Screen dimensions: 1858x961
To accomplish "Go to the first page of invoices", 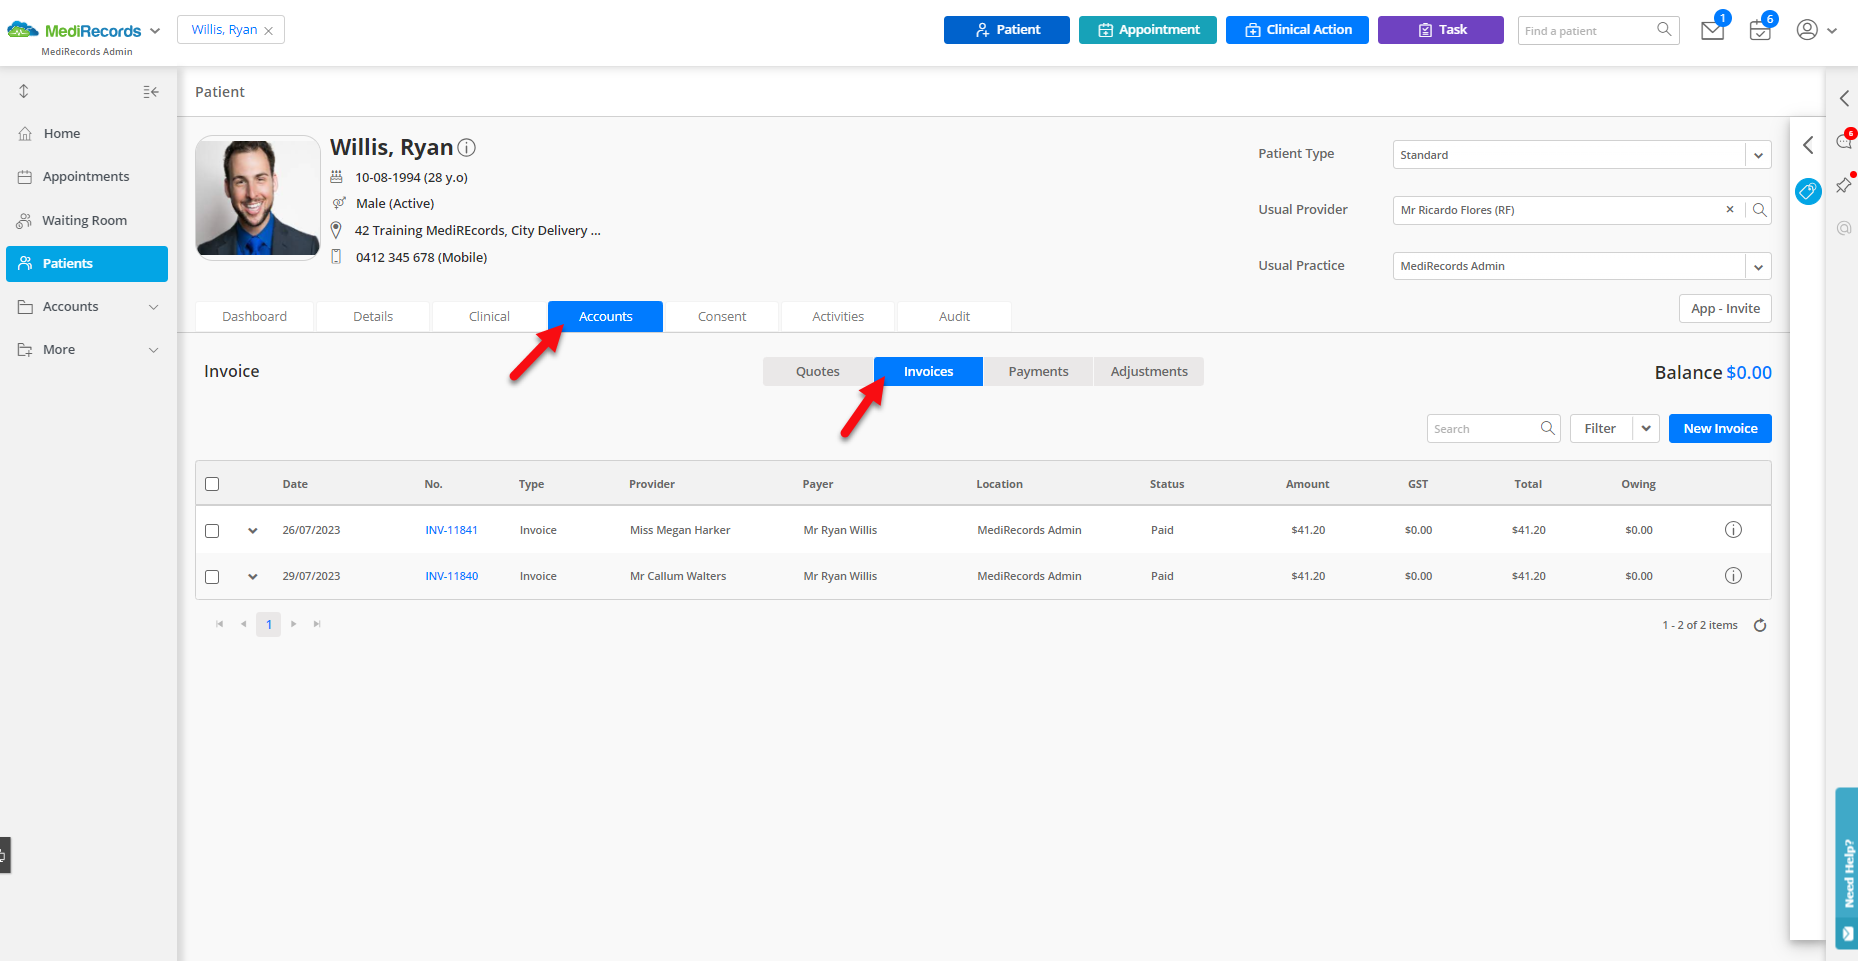I will tap(220, 624).
